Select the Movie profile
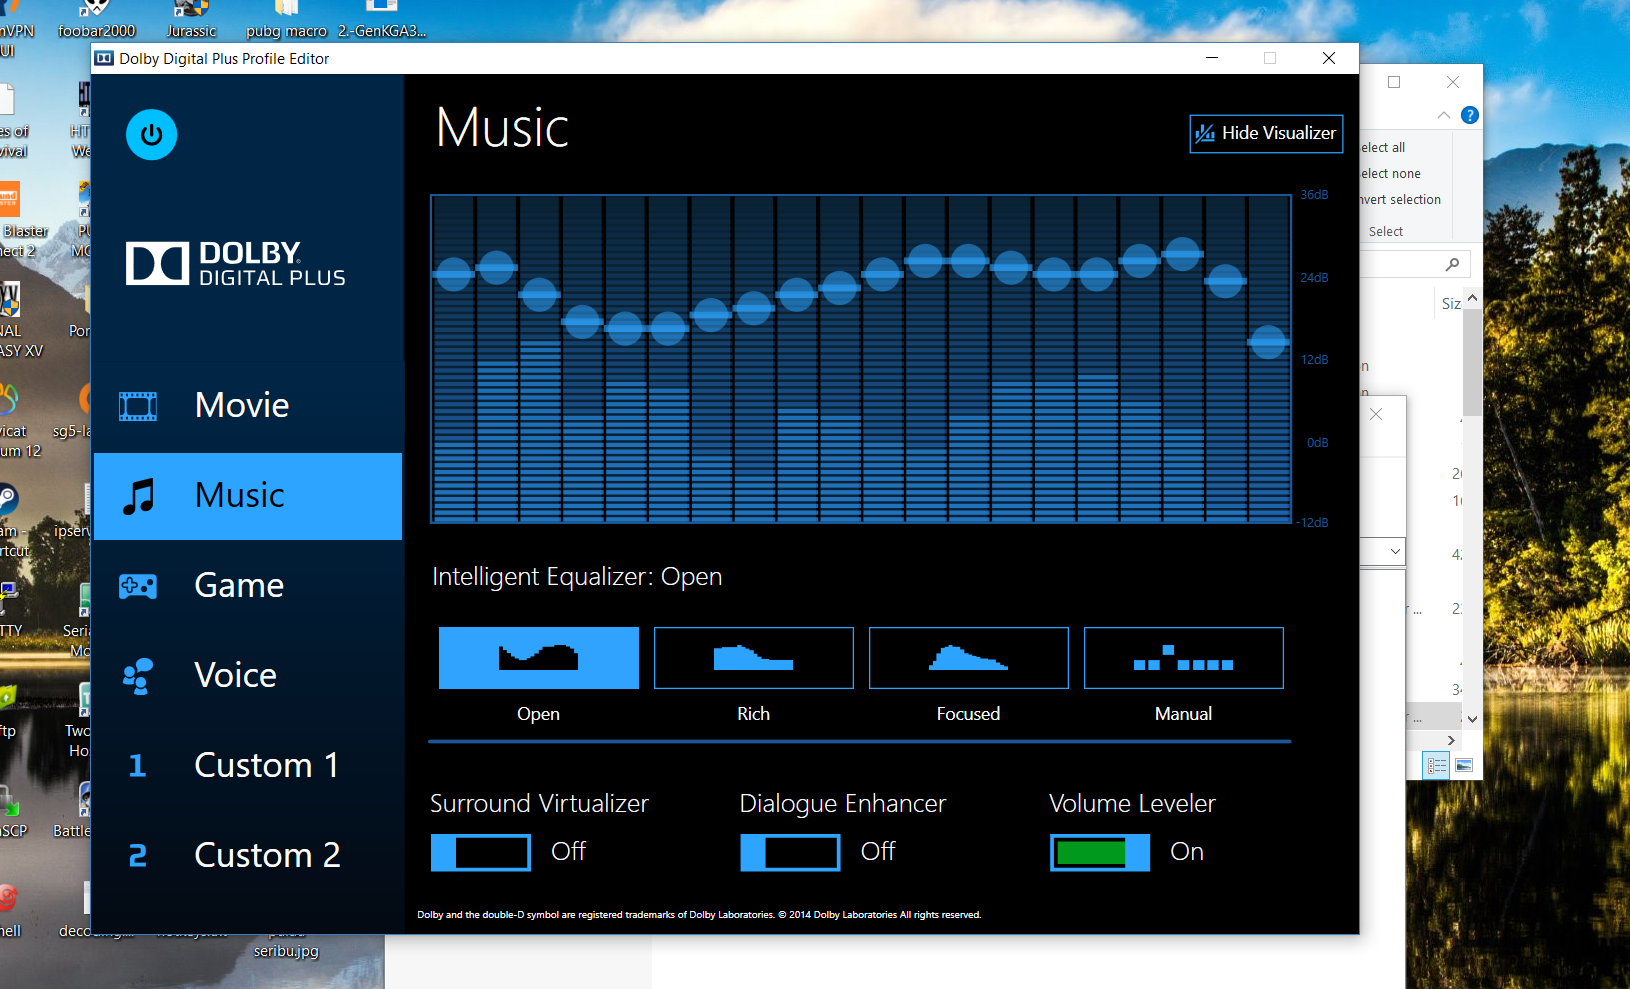This screenshot has height=989, width=1630. (248, 405)
